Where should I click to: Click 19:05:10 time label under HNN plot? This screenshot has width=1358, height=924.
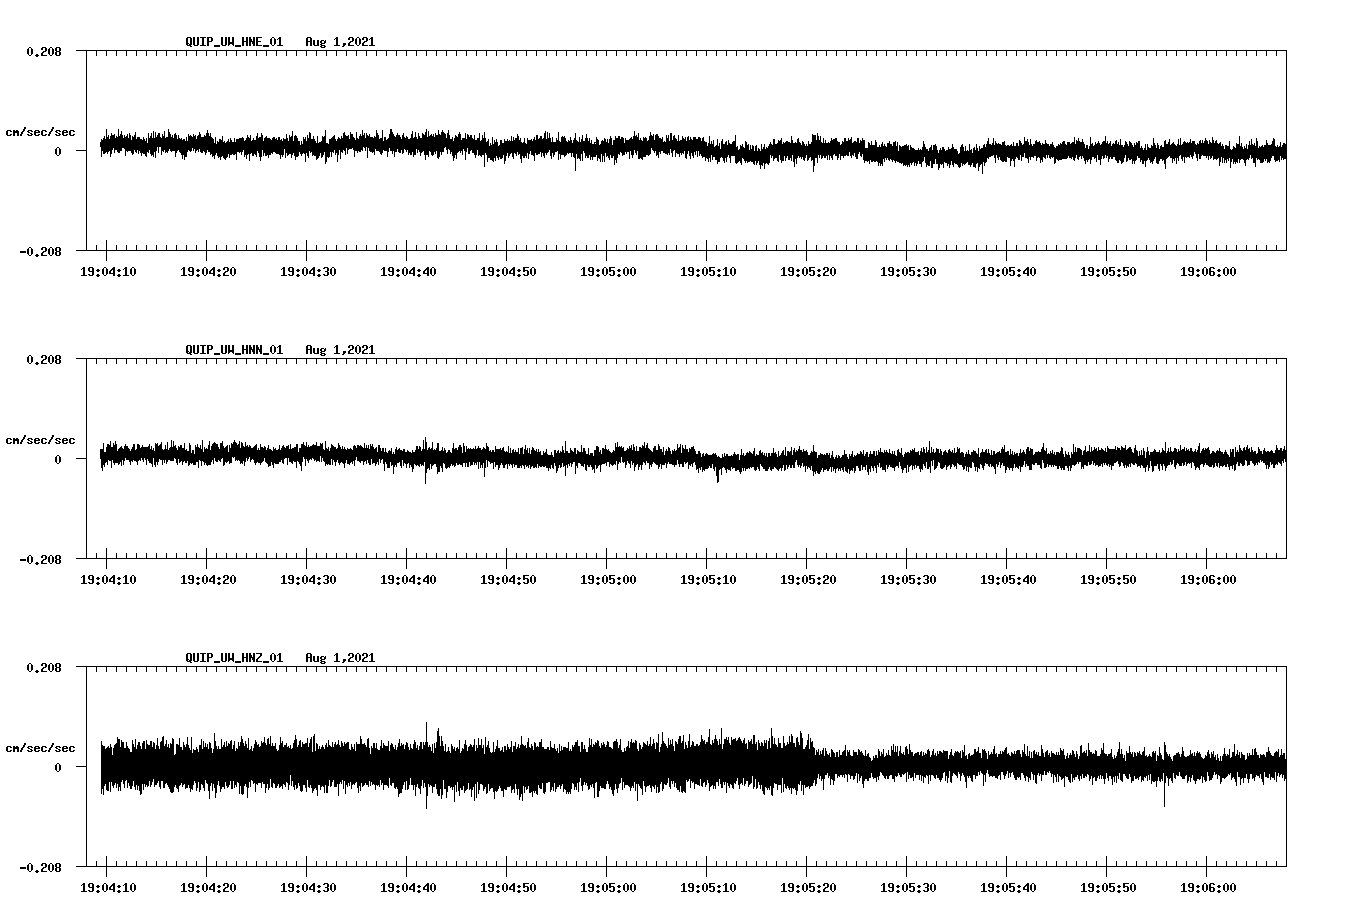coord(708,579)
